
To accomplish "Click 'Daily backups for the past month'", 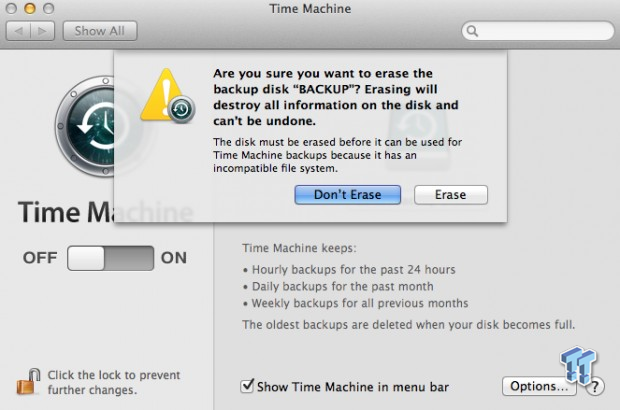I will pos(342,286).
